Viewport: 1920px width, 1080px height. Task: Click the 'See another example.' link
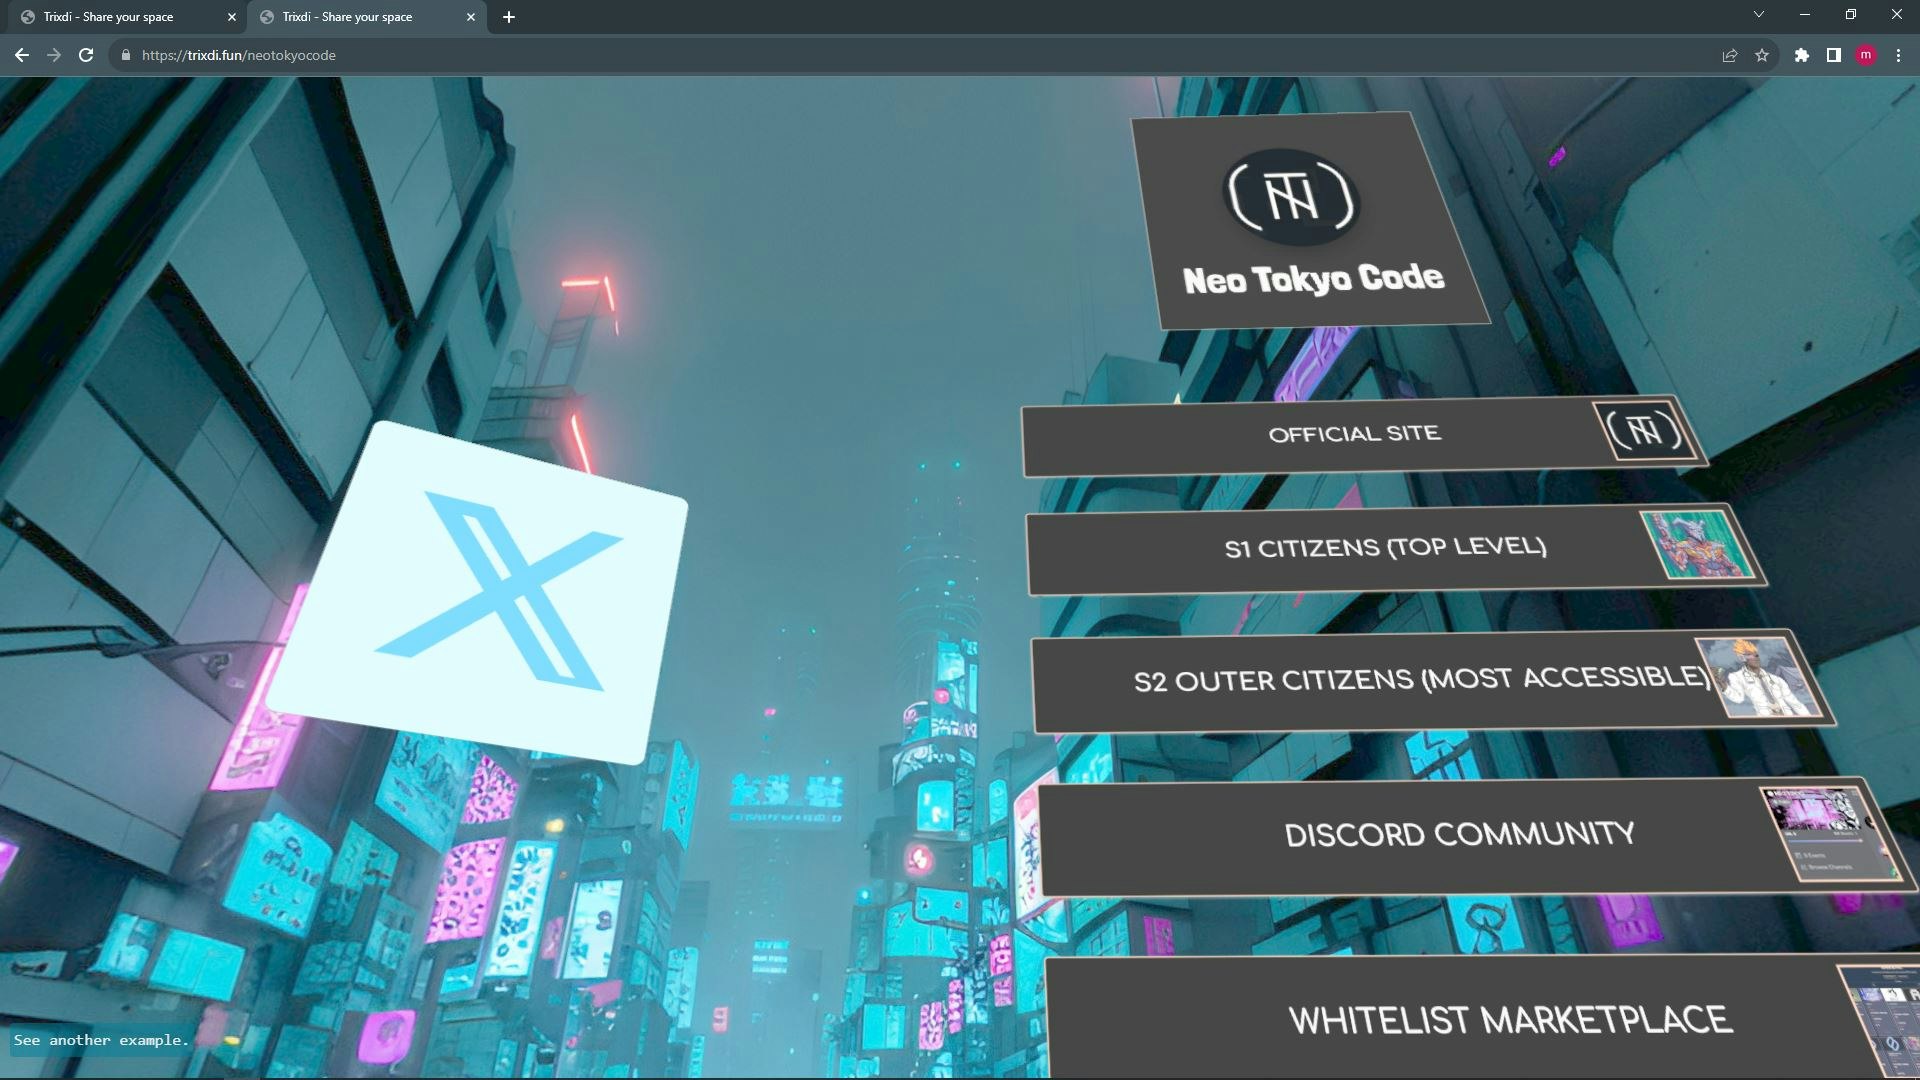(x=101, y=1040)
